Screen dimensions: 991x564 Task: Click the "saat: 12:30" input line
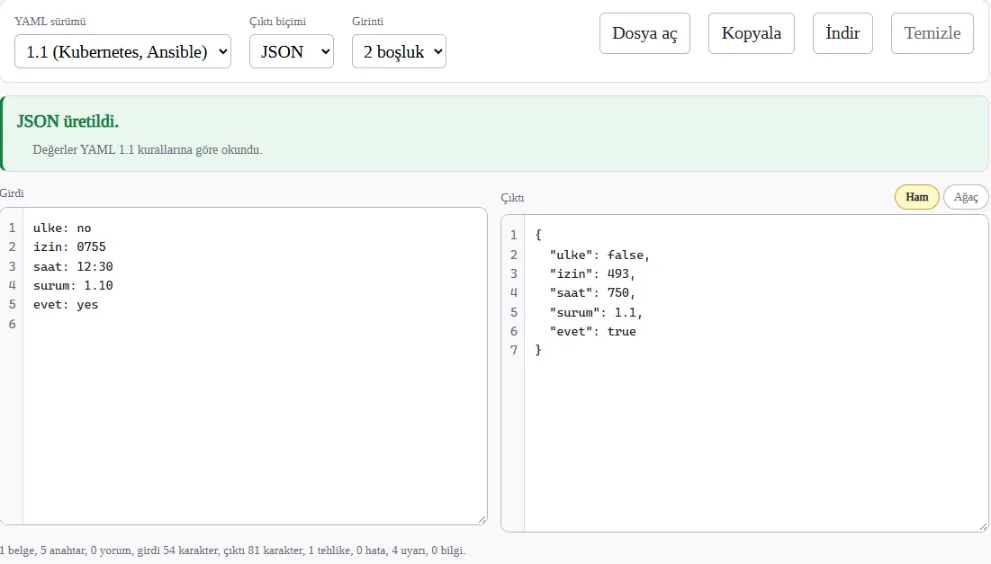tap(73, 267)
